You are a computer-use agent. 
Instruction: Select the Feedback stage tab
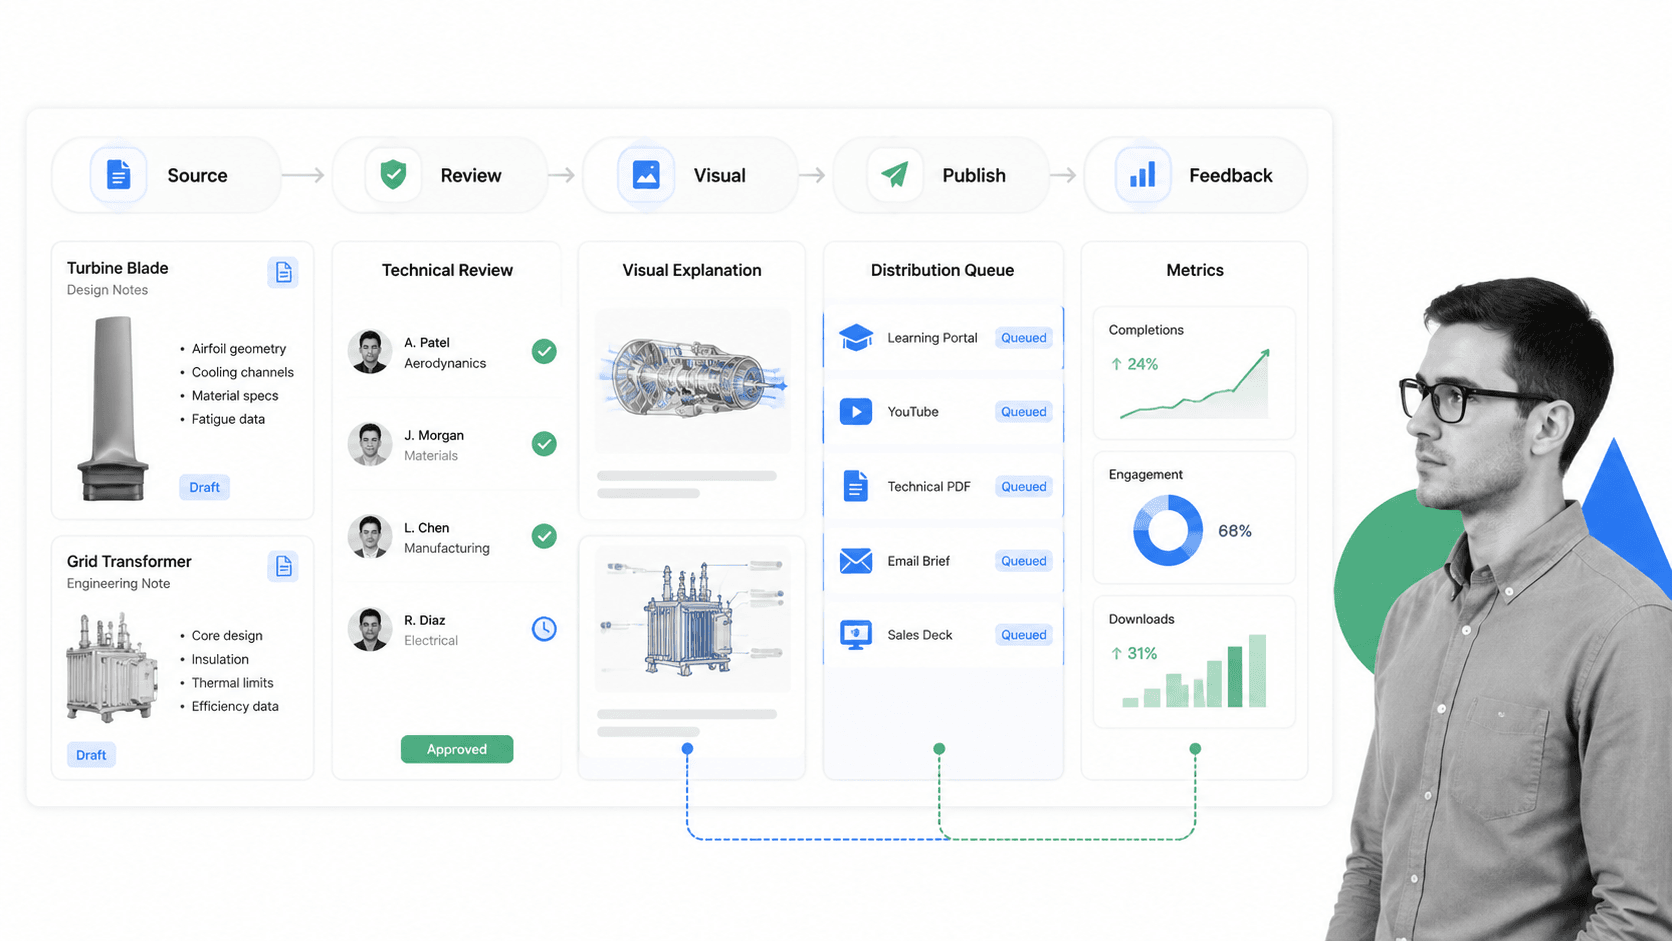[x=1196, y=175]
